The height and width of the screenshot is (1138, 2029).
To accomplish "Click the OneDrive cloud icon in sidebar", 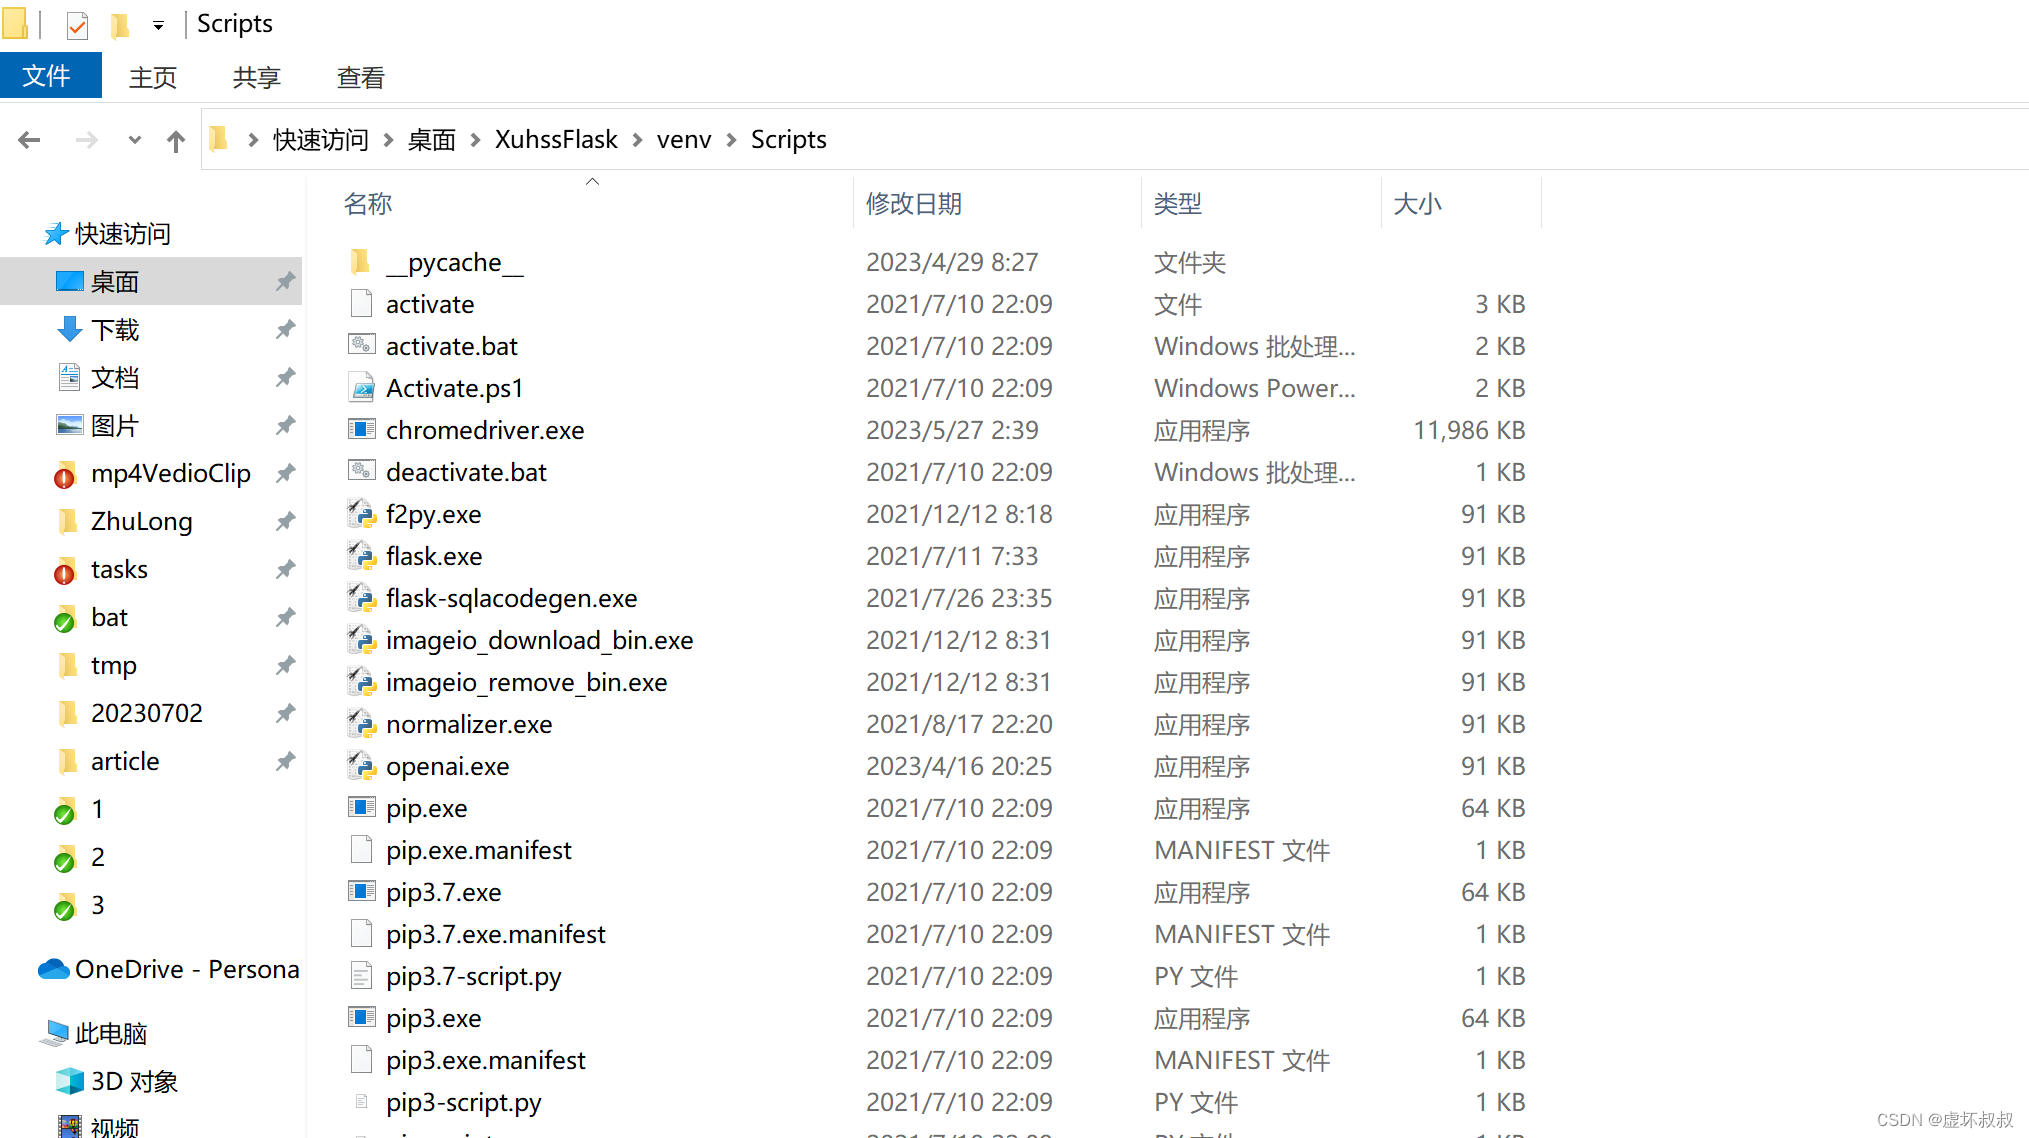I will coord(53,969).
